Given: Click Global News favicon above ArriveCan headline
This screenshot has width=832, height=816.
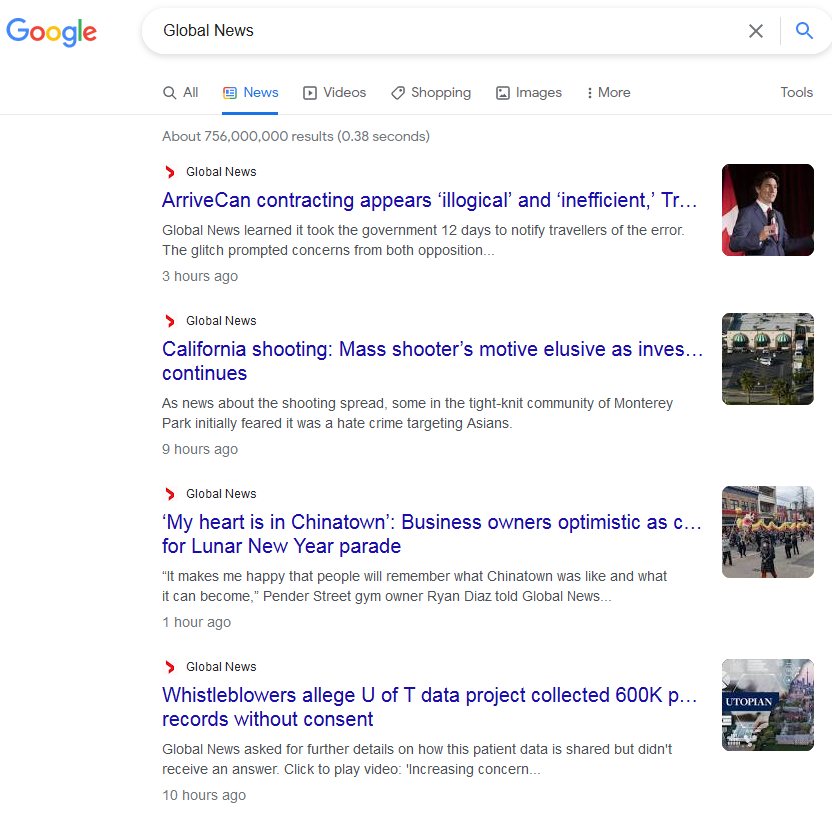Looking at the screenshot, I should (170, 172).
